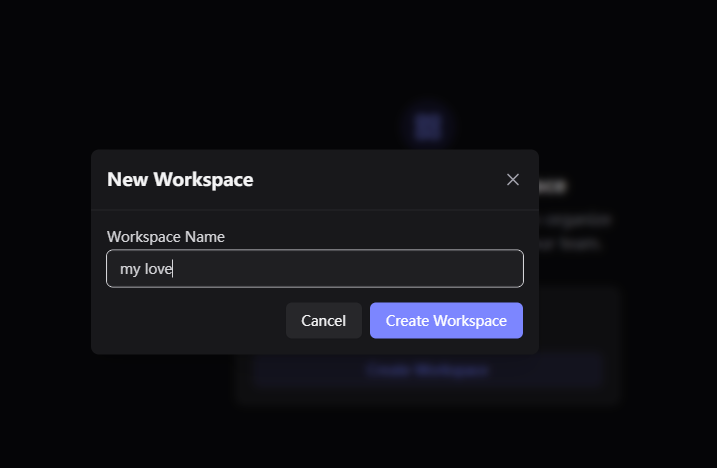Click the 'New Workspace' dialog title
The width and height of the screenshot is (717, 468).
pos(180,179)
